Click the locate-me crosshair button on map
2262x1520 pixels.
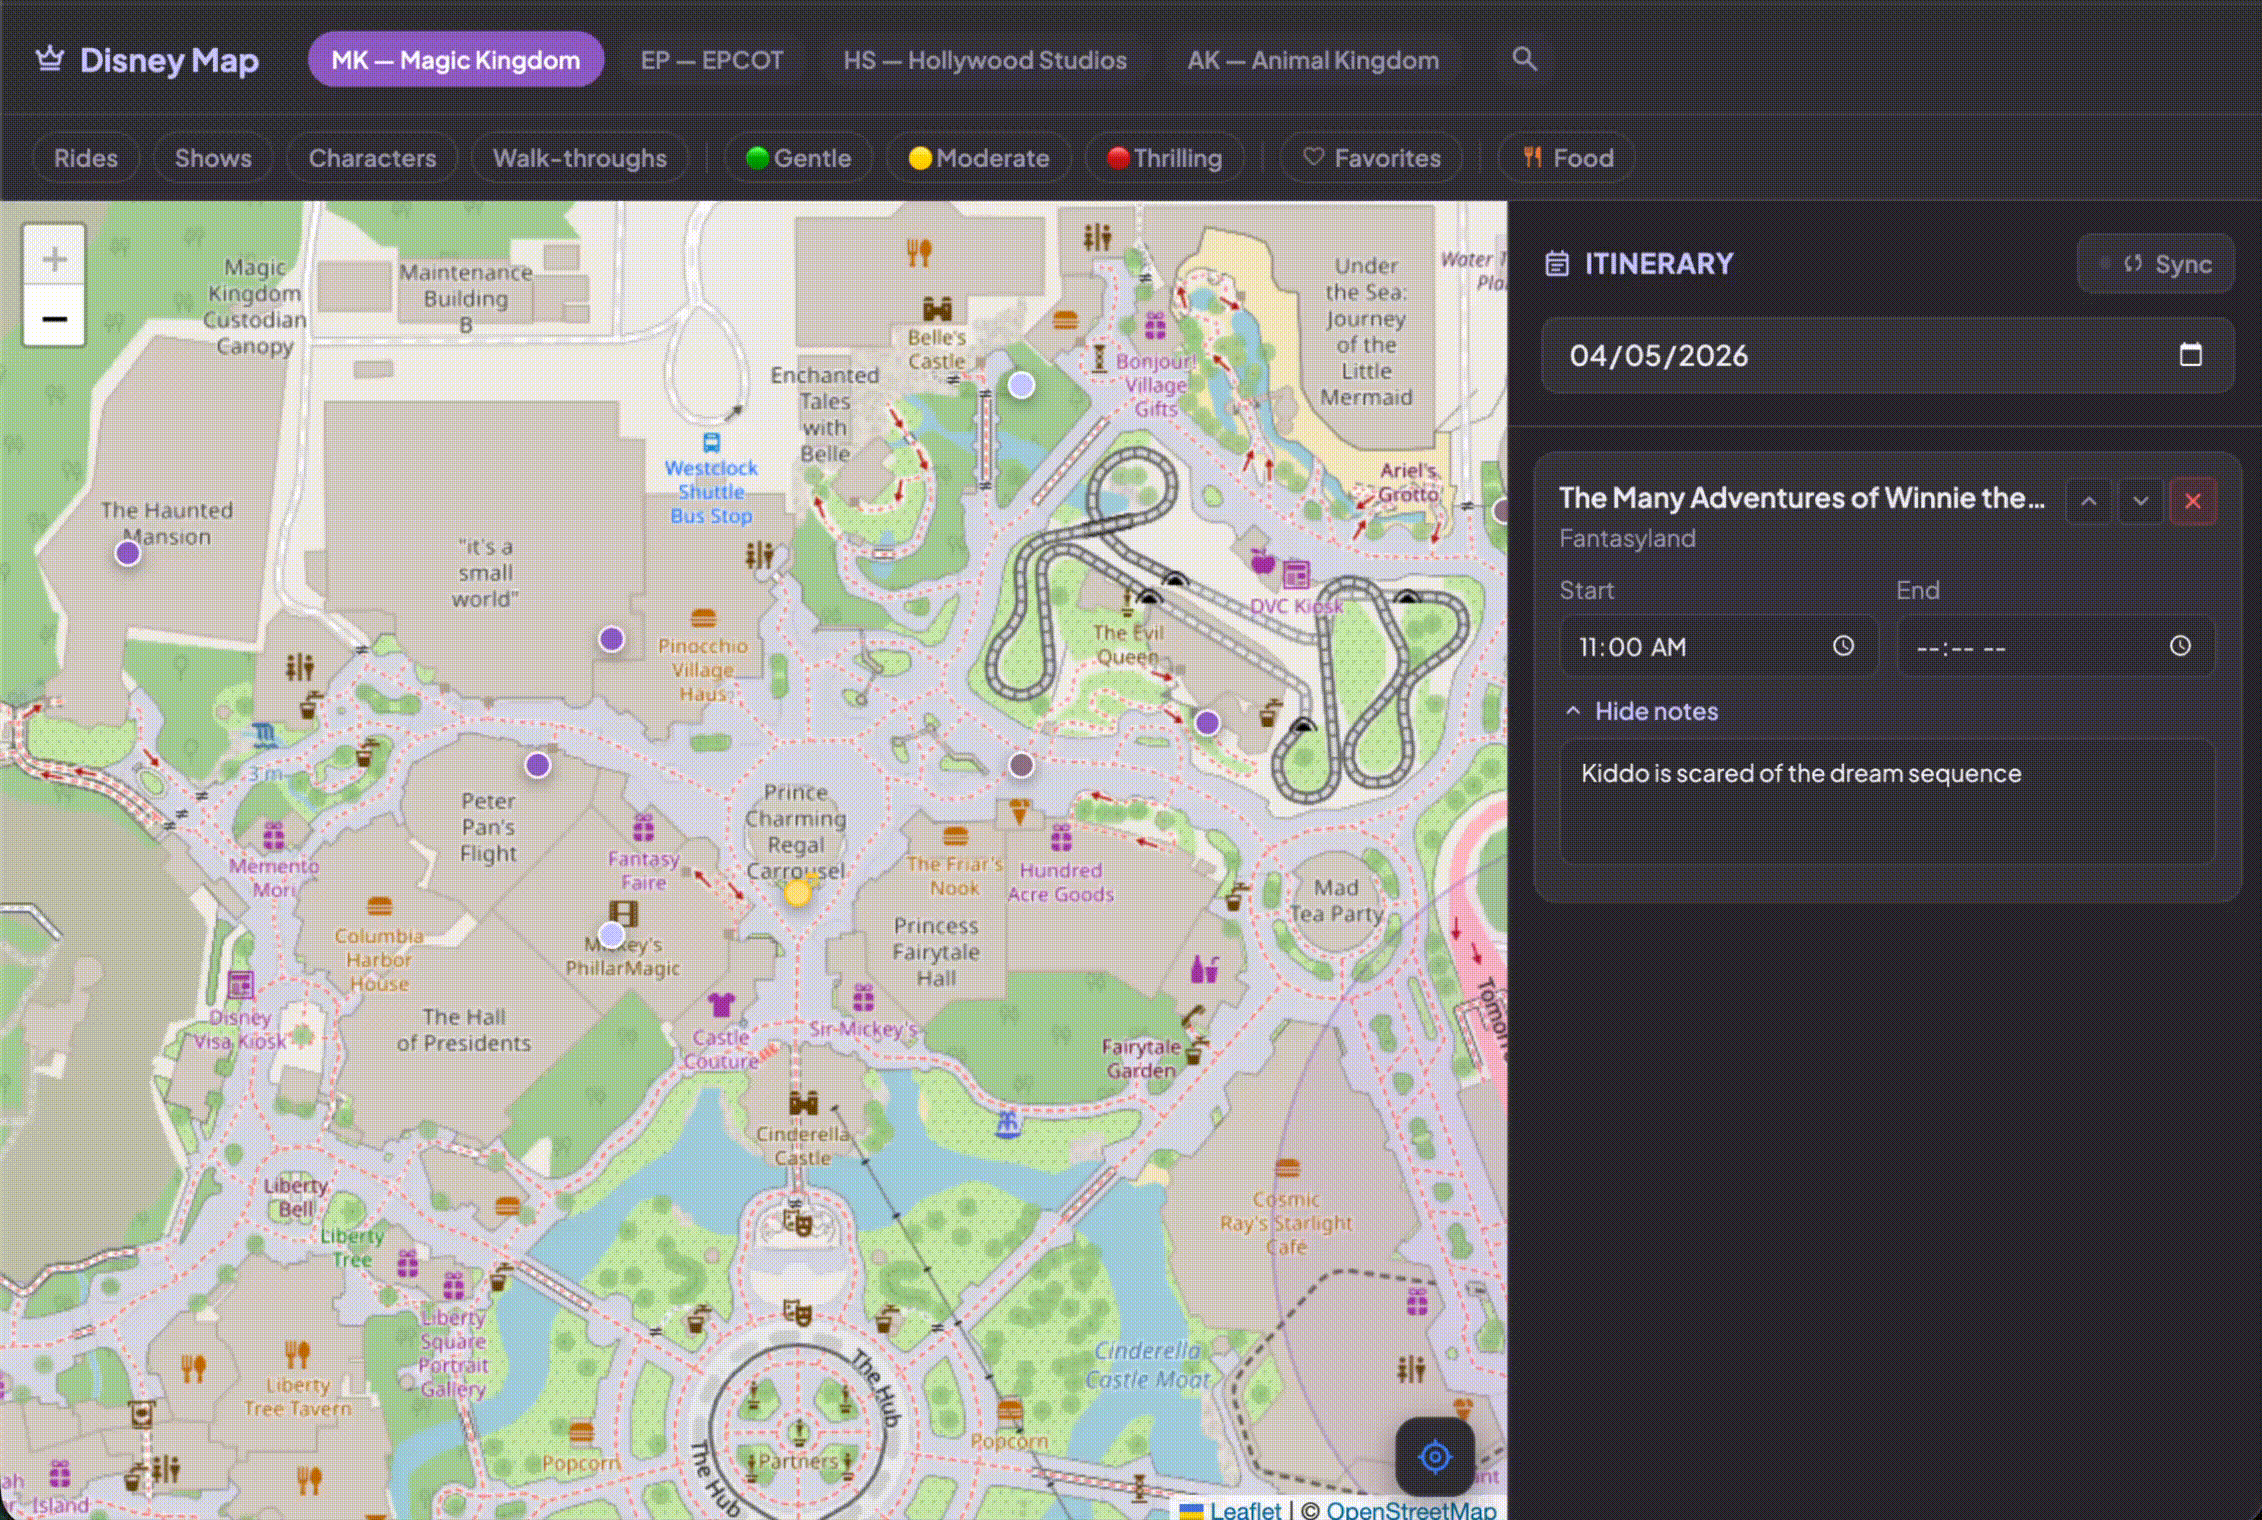point(1435,1457)
